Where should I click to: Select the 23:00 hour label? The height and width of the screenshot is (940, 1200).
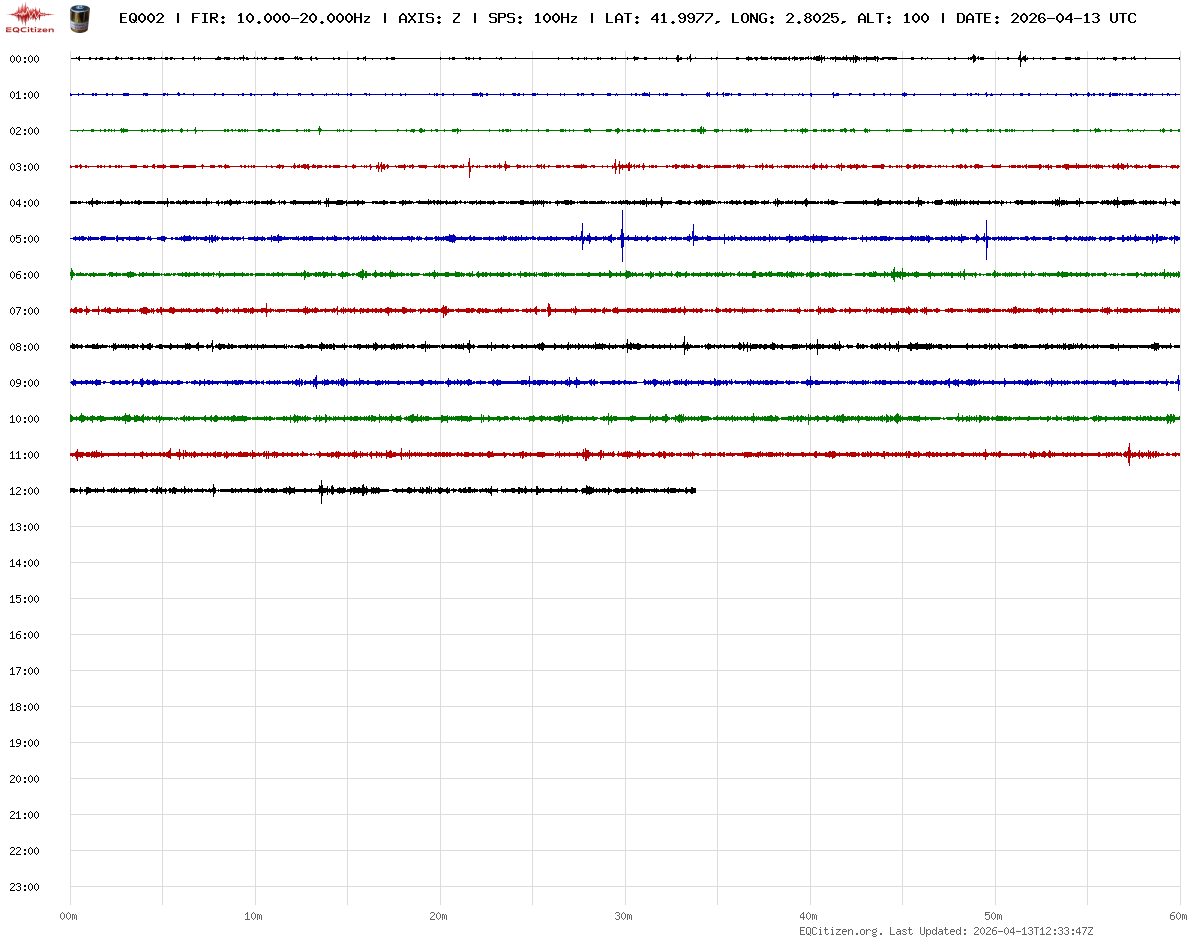24,887
